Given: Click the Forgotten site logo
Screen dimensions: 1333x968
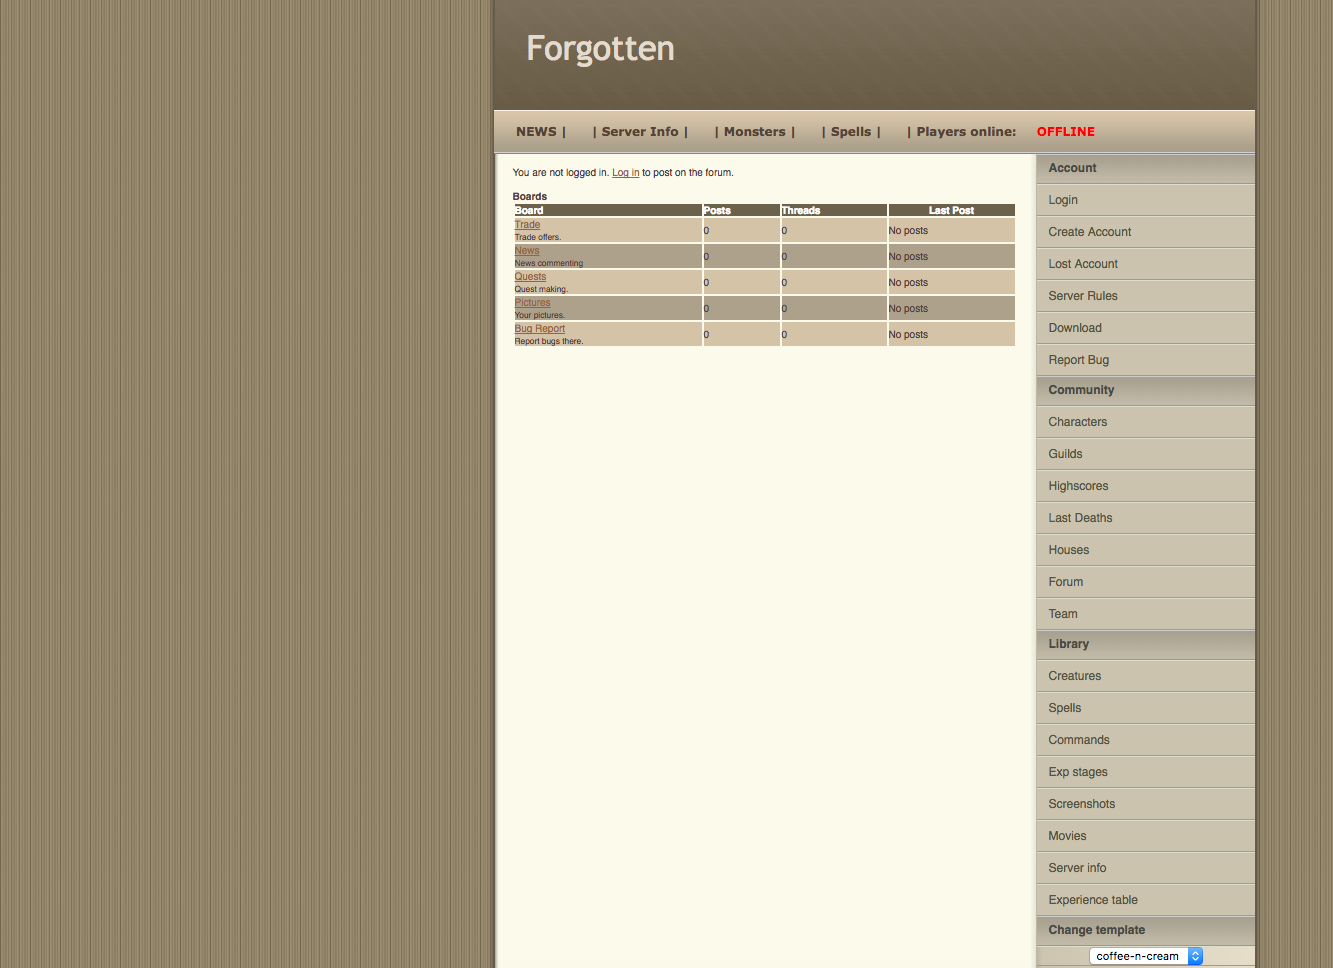Looking at the screenshot, I should click(600, 48).
